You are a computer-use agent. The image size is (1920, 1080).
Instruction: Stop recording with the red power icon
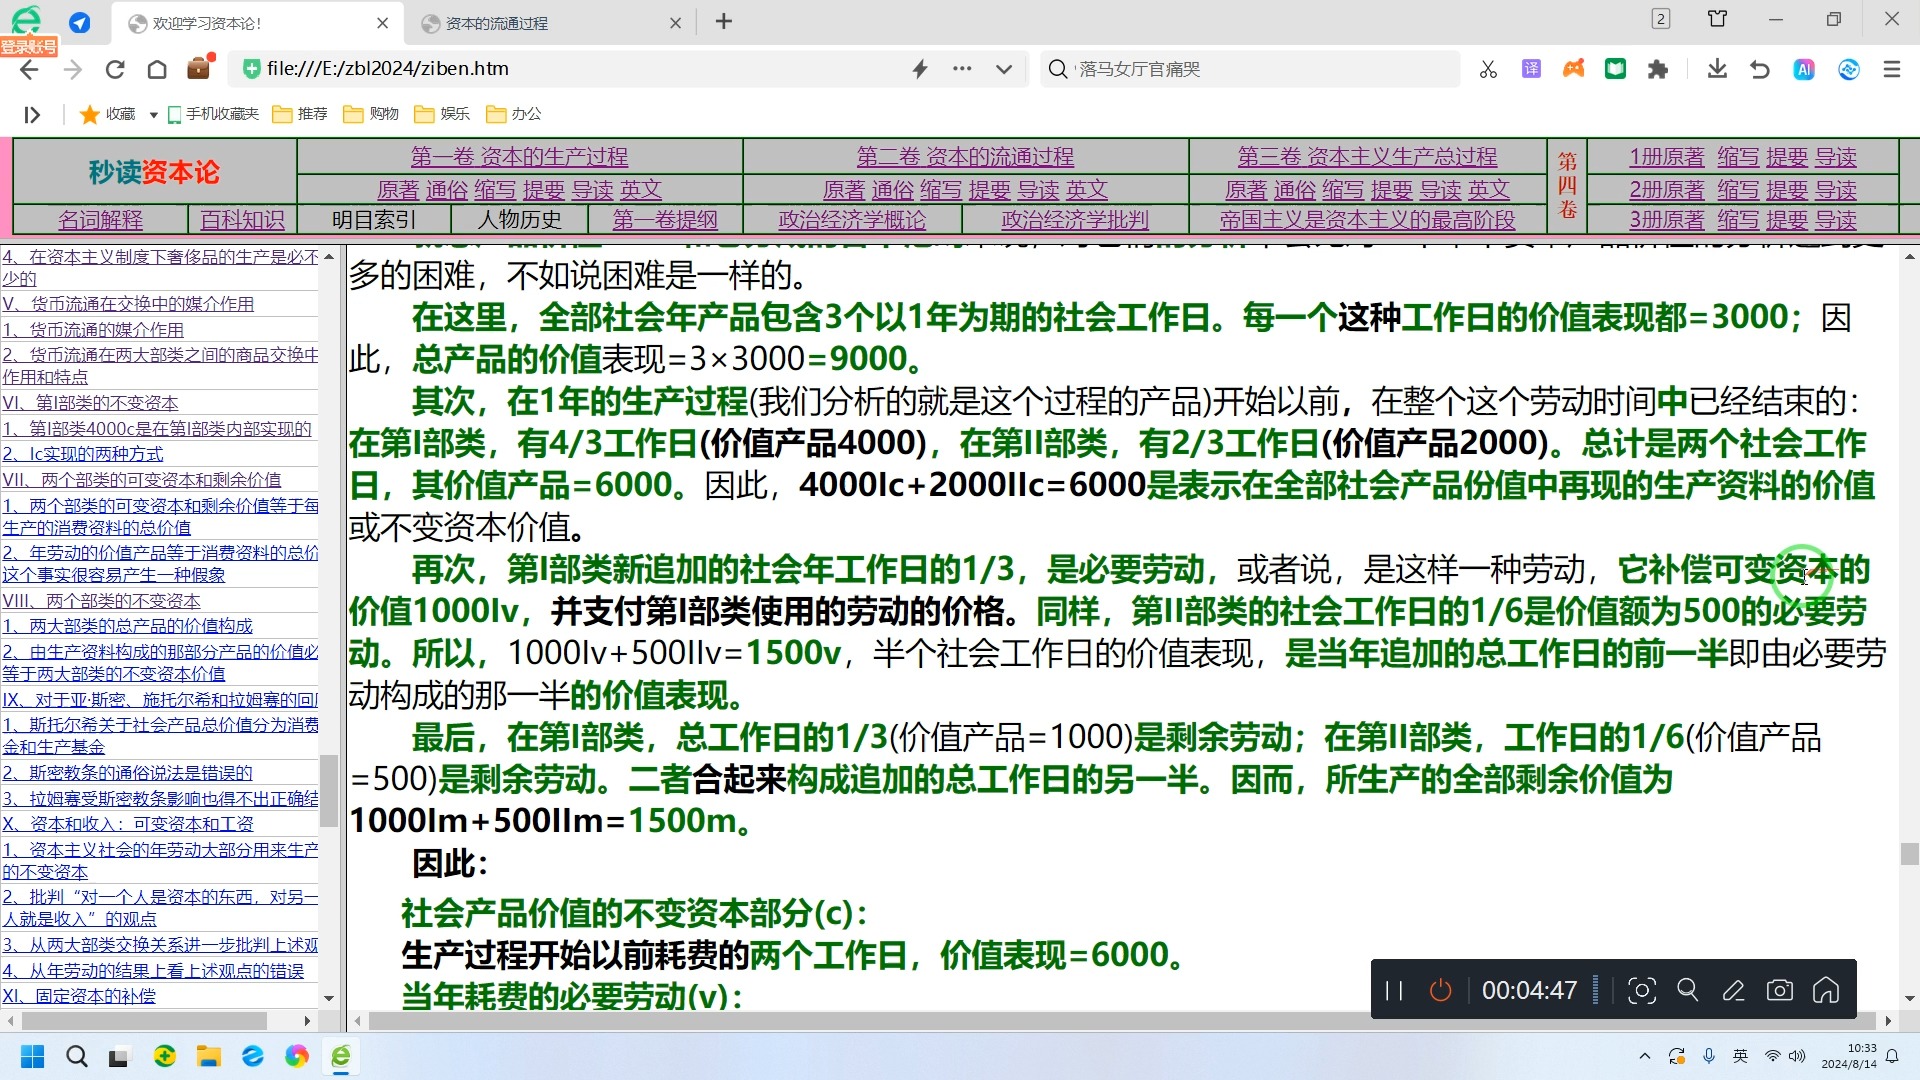(1440, 990)
